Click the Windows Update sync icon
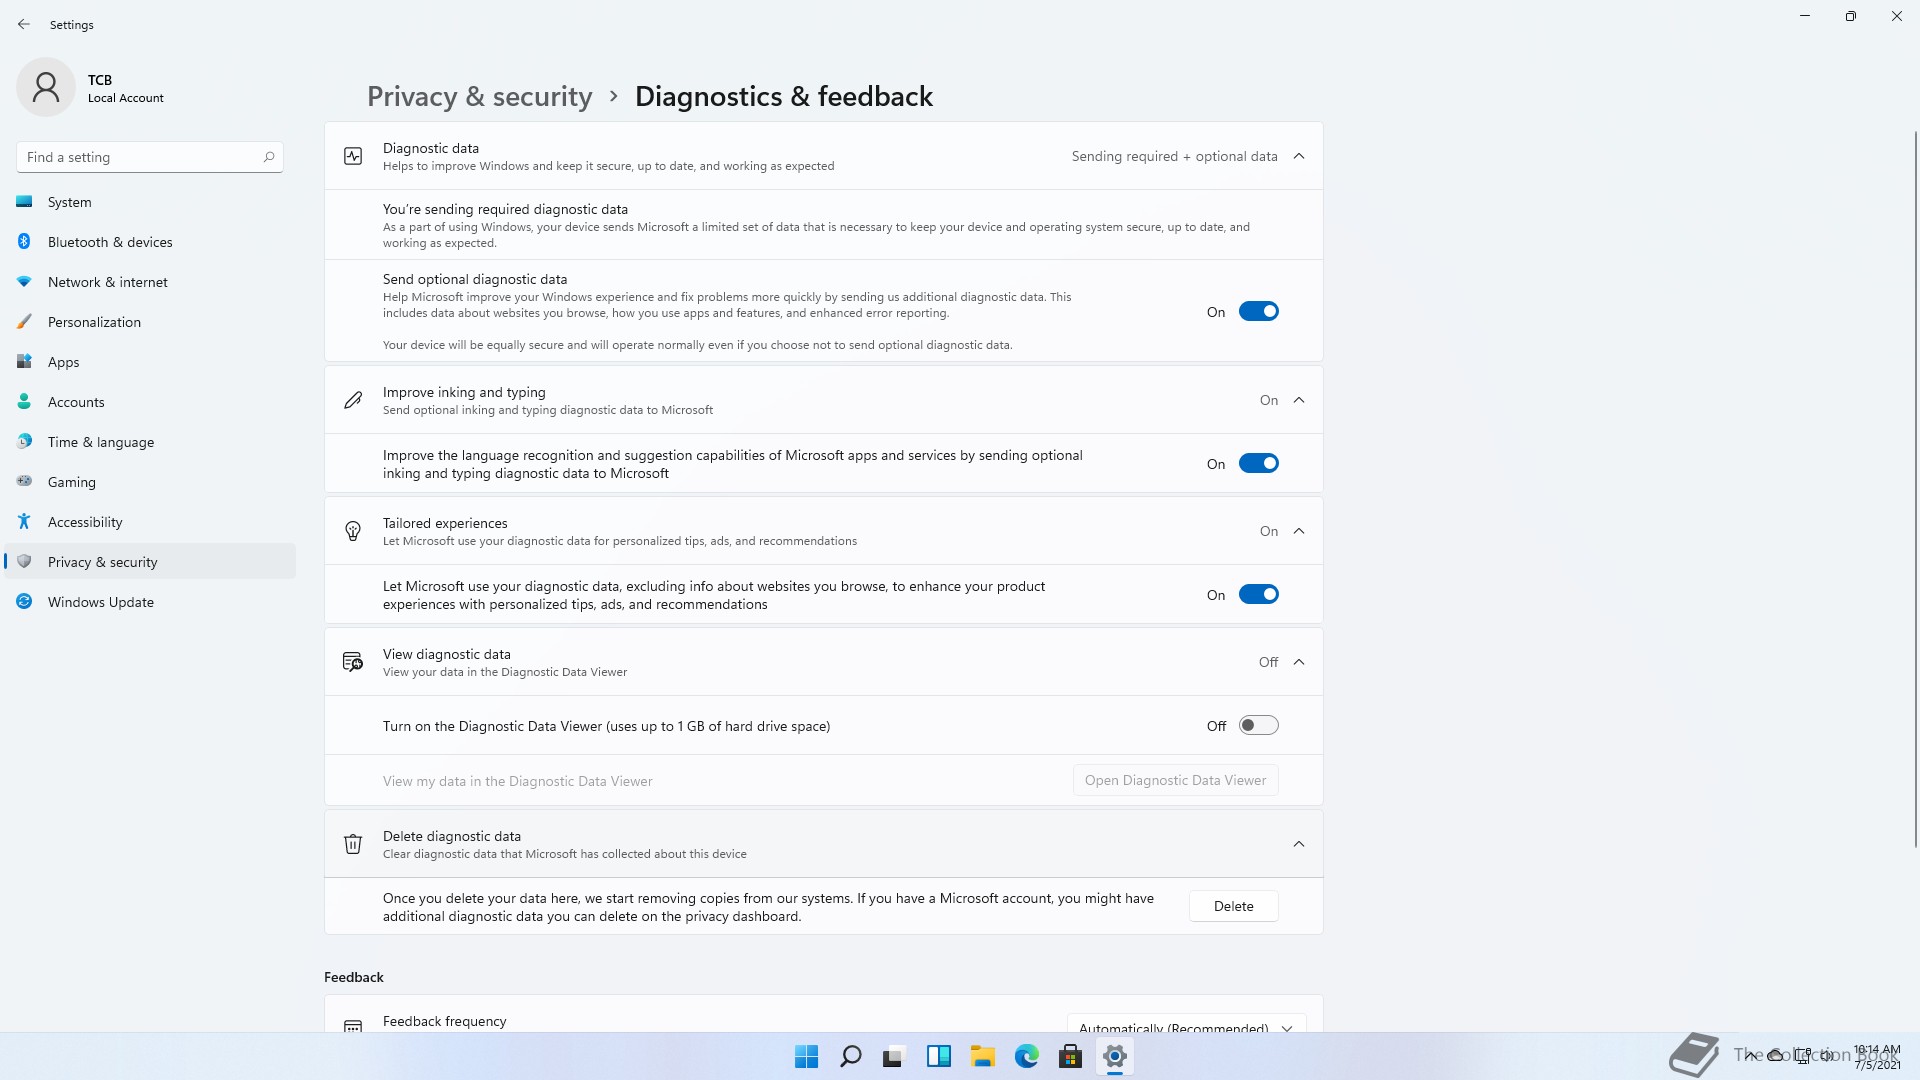 point(24,602)
